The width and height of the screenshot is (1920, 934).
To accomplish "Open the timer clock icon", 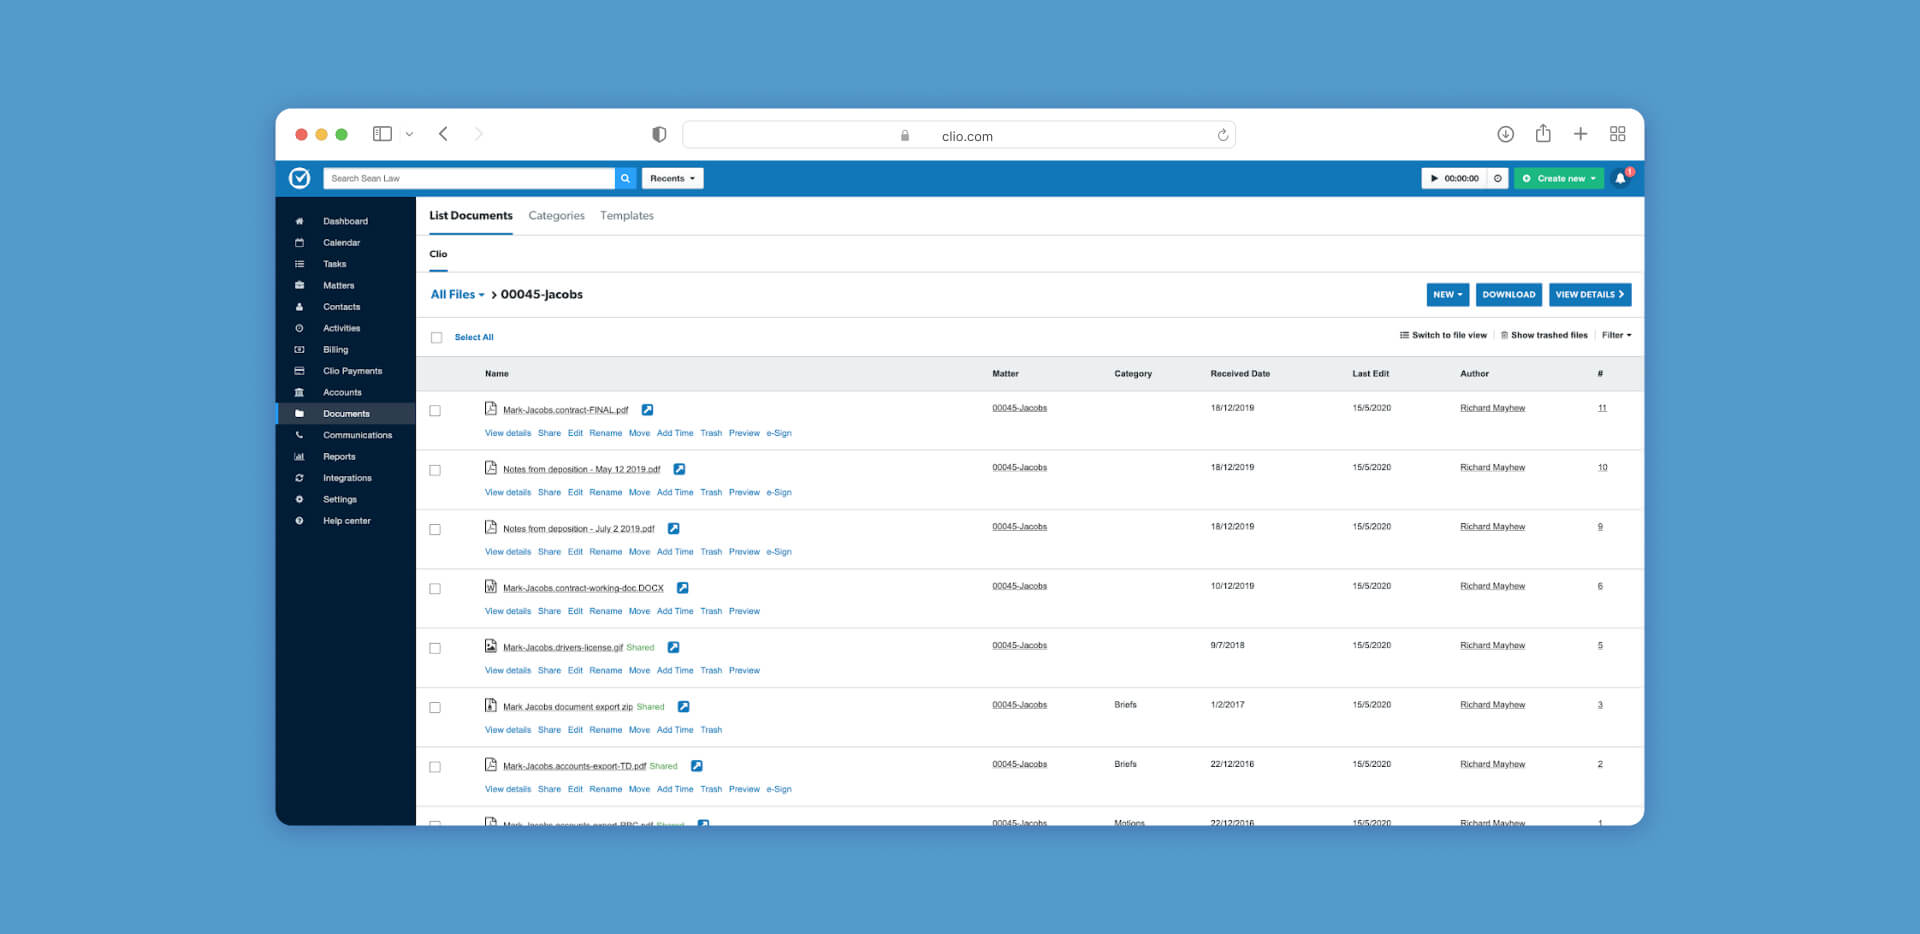I will pyautogui.click(x=1497, y=178).
